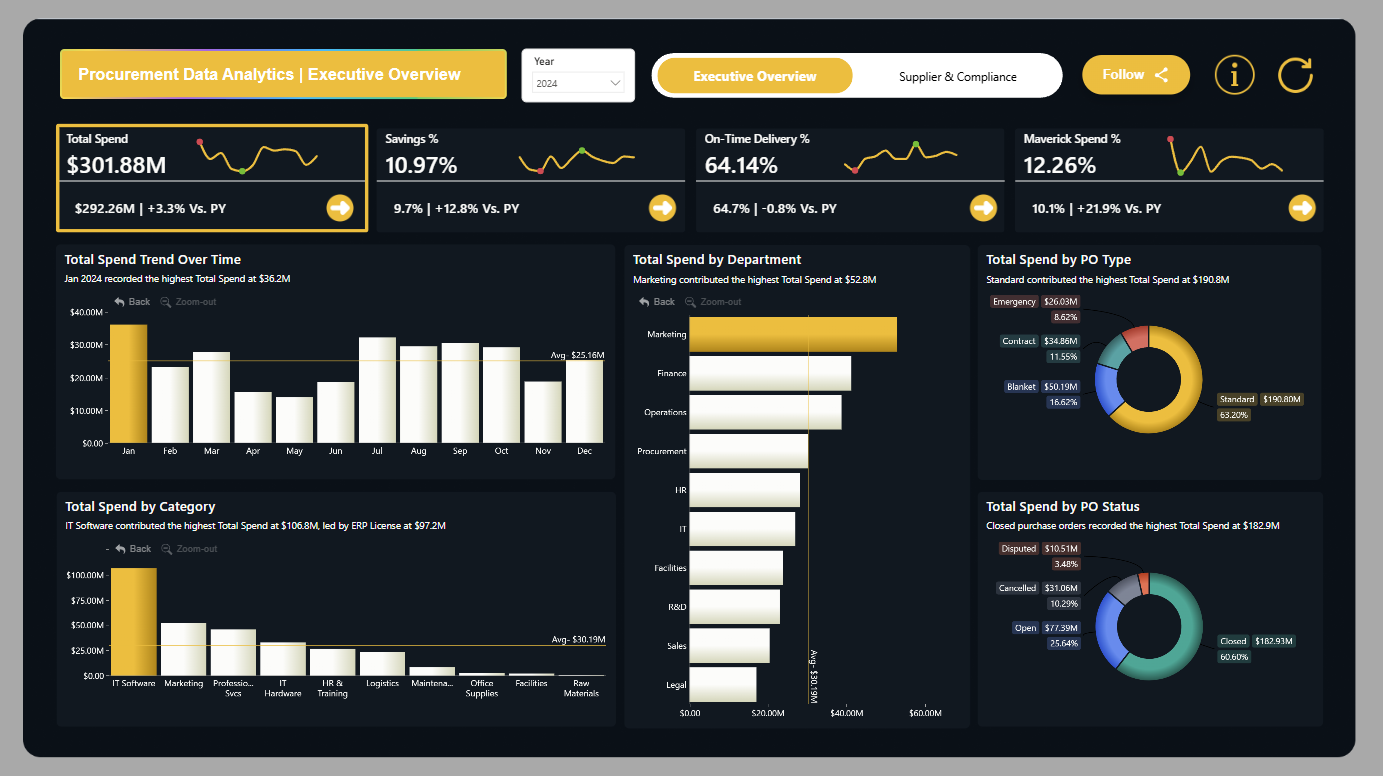
Task: Open the info icon in header
Action: 1234,75
